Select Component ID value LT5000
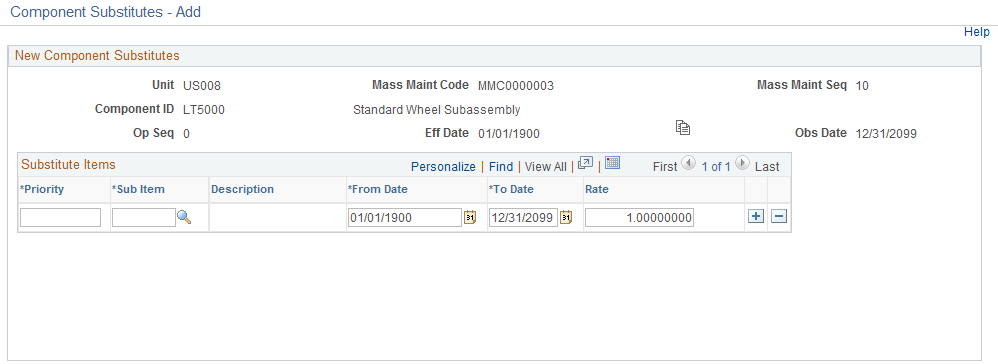998x364 pixels. [204, 110]
